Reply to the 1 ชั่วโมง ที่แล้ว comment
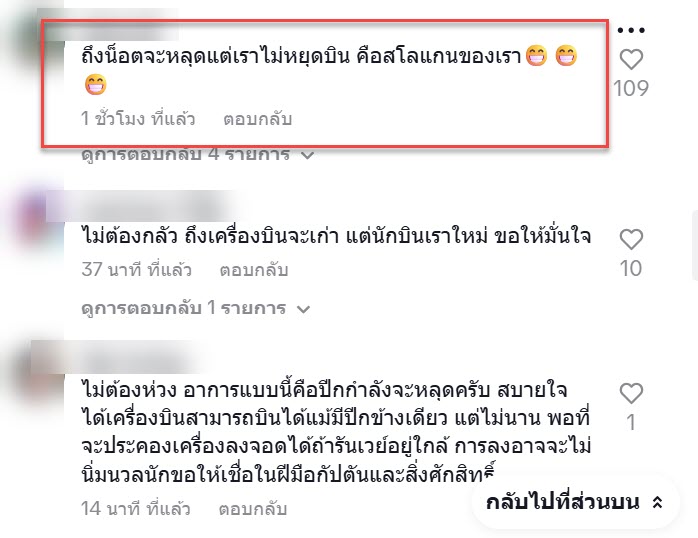 tap(257, 119)
